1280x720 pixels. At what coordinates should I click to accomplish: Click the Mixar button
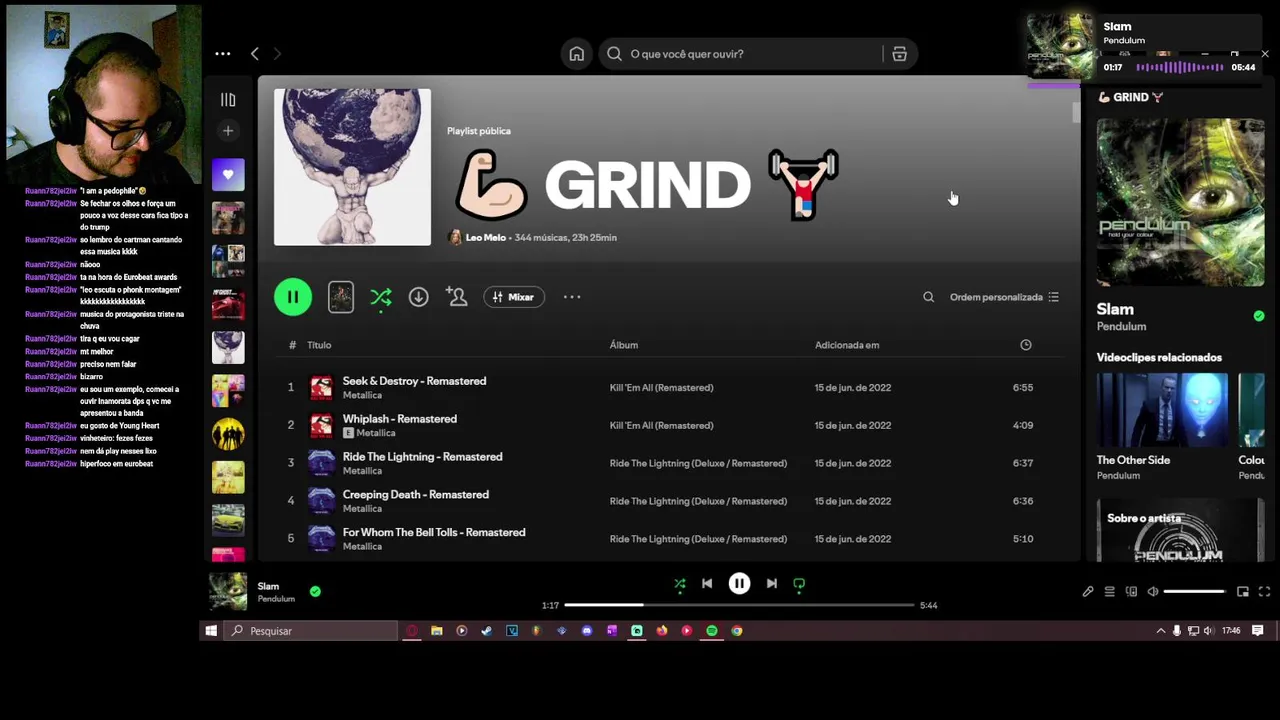pos(514,297)
